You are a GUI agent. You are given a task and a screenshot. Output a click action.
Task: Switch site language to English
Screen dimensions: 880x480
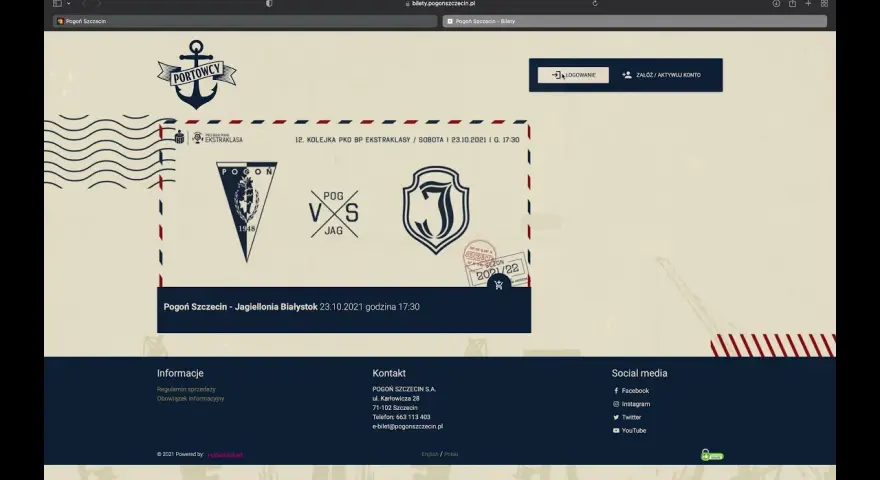coord(430,454)
